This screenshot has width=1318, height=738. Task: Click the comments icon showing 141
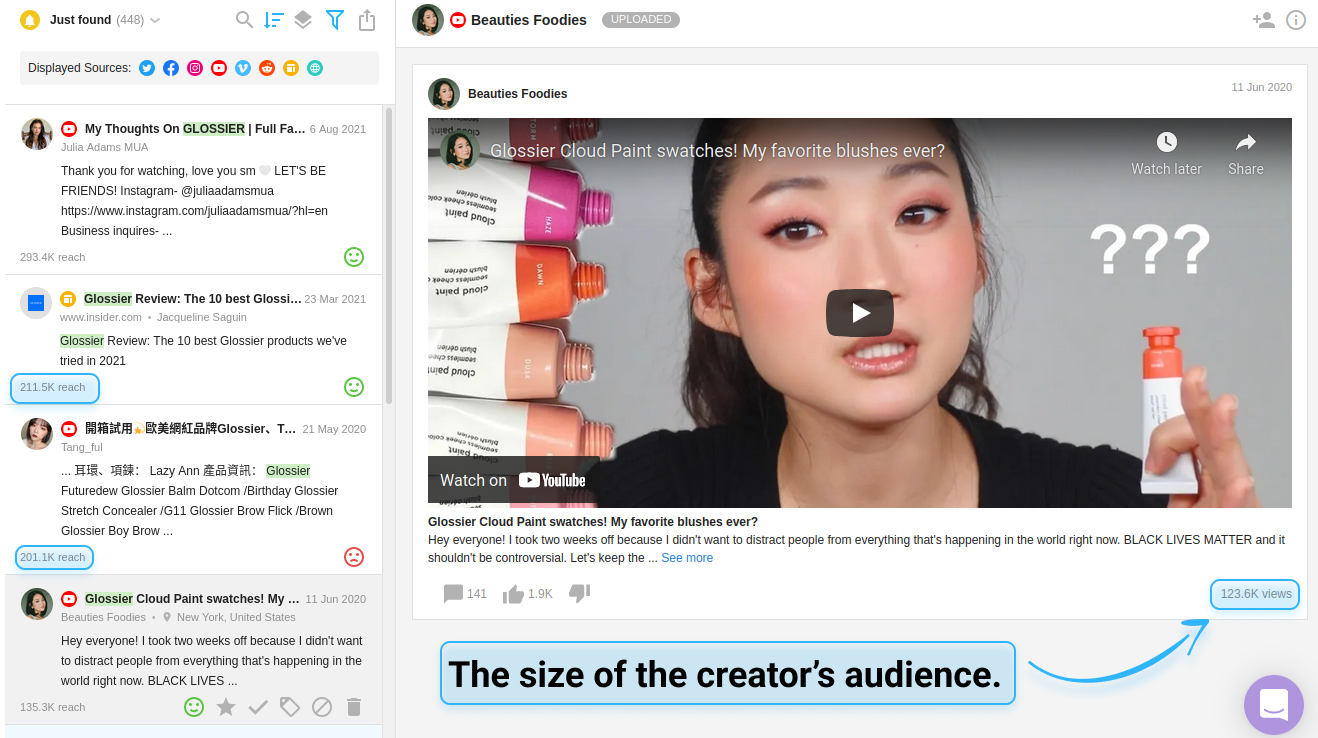(x=453, y=594)
